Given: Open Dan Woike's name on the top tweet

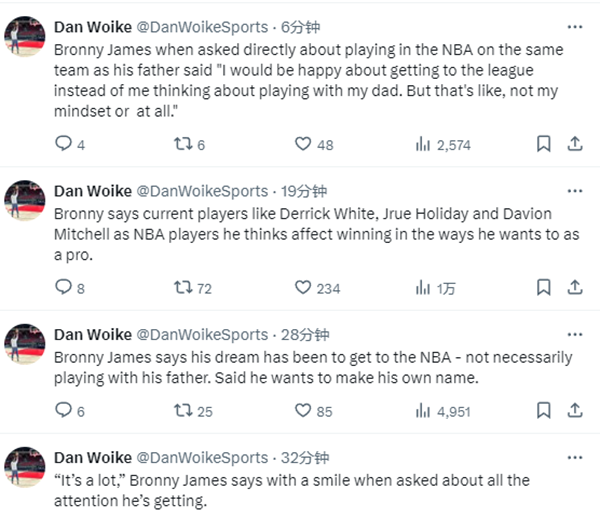Looking at the screenshot, I should (x=92, y=28).
